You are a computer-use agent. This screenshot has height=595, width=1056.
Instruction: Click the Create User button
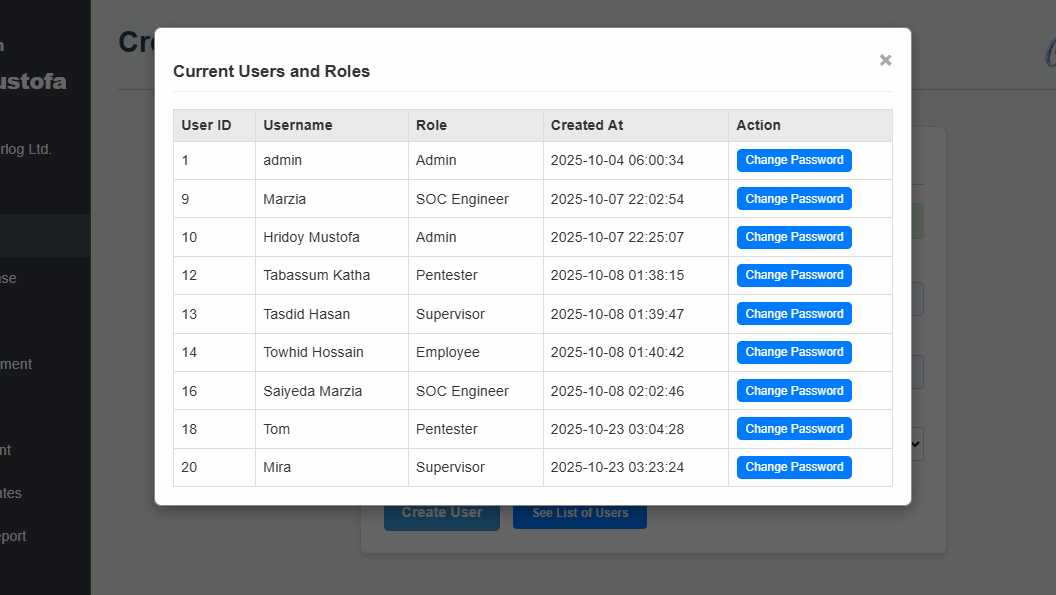tap(441, 513)
